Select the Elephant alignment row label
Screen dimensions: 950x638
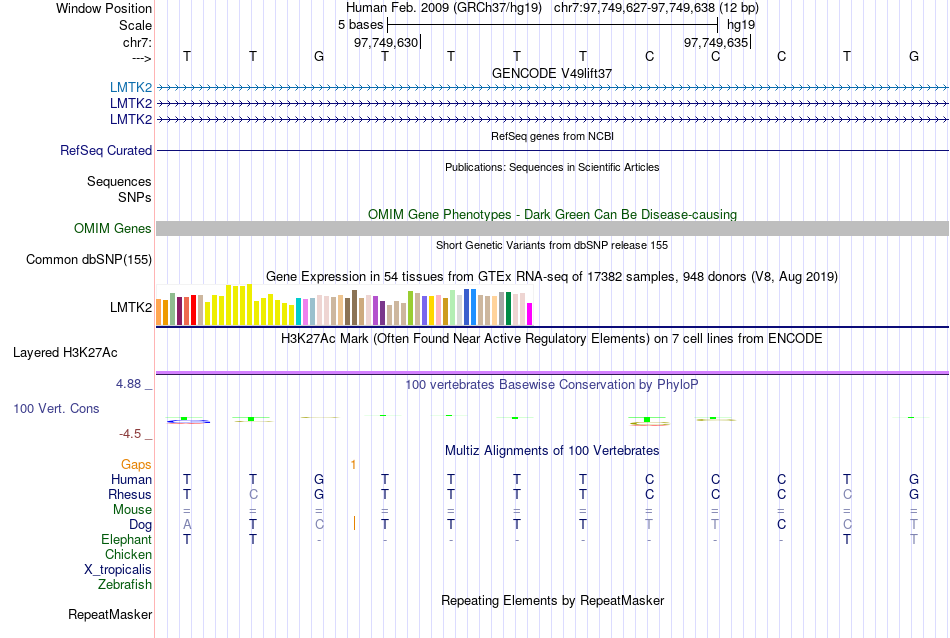click(127, 539)
